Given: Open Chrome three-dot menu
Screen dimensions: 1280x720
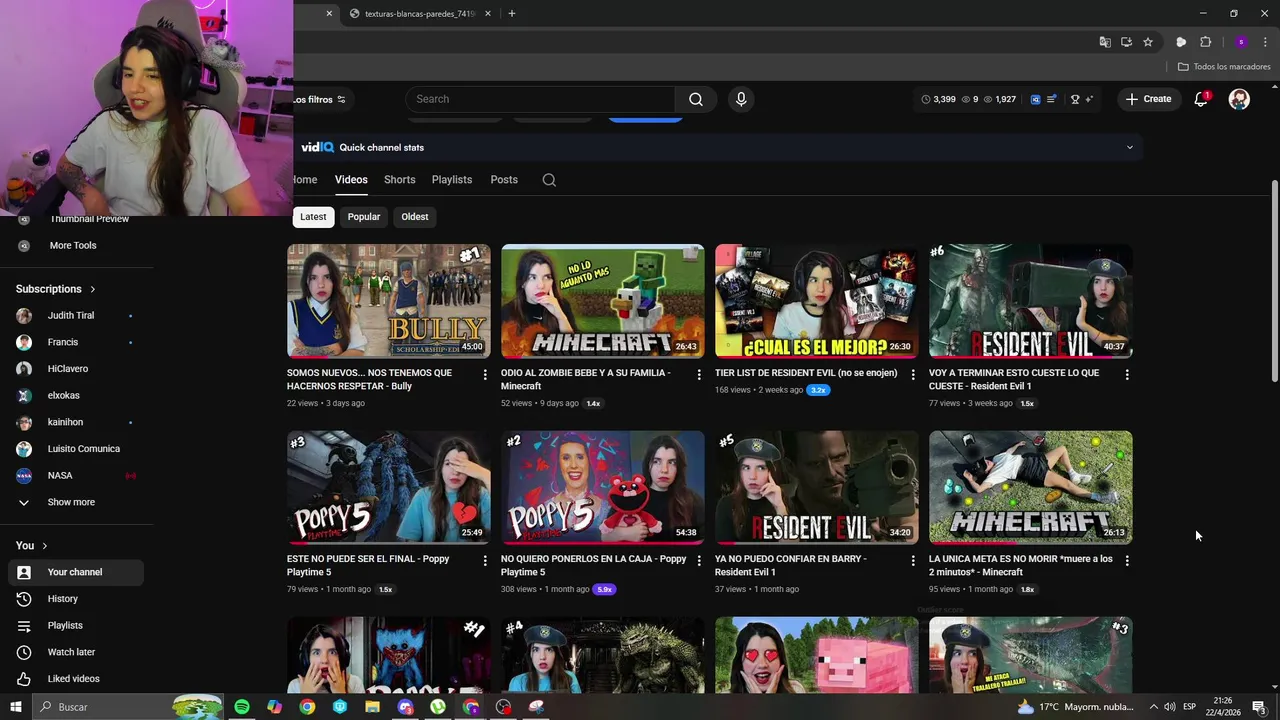Looking at the screenshot, I should pos(1265,42).
